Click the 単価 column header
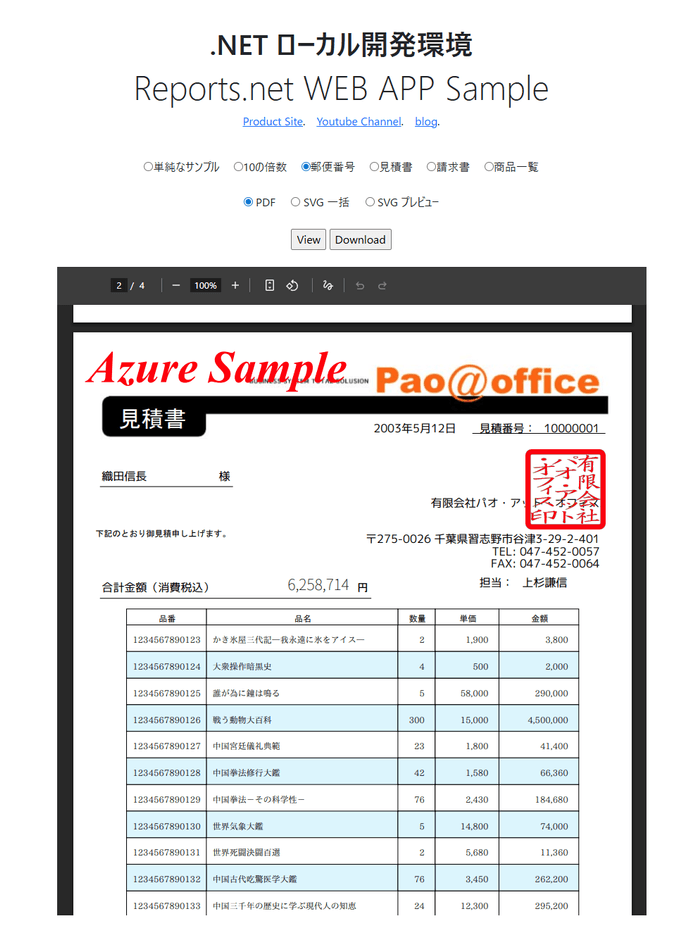Viewport: 691px width, 940px height. click(x=467, y=618)
